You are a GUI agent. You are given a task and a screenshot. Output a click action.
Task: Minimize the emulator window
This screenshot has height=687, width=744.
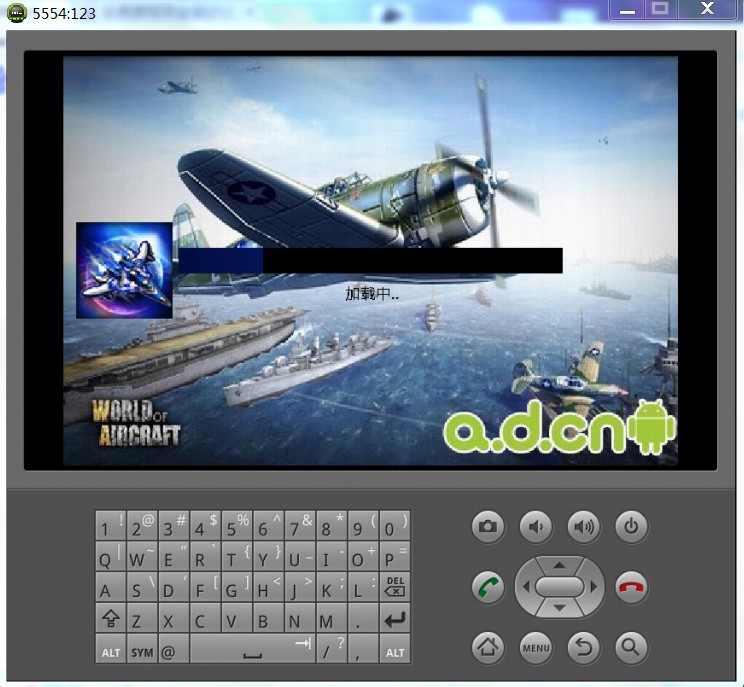coord(627,9)
